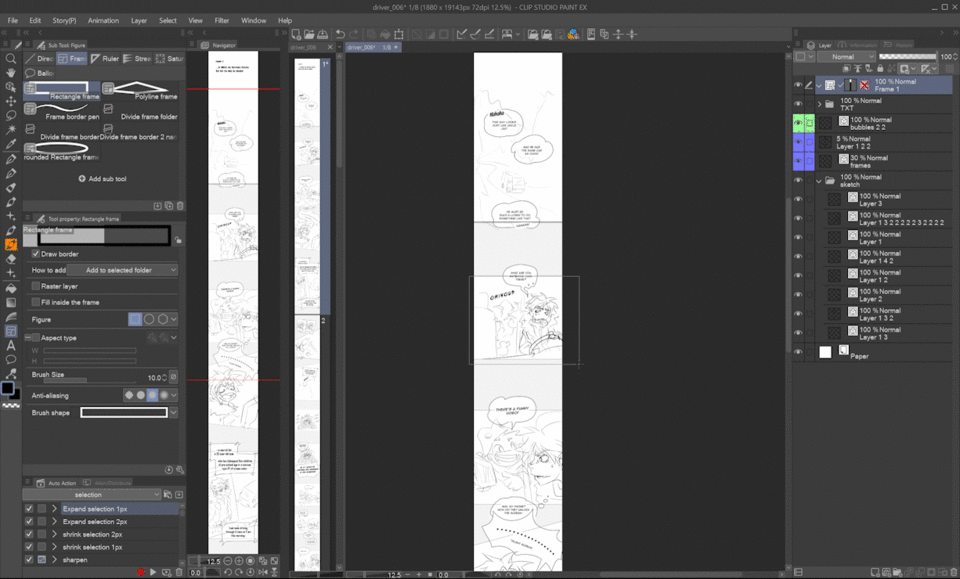Open the auto action set selection dropdown
960x579 pixels.
(92, 495)
